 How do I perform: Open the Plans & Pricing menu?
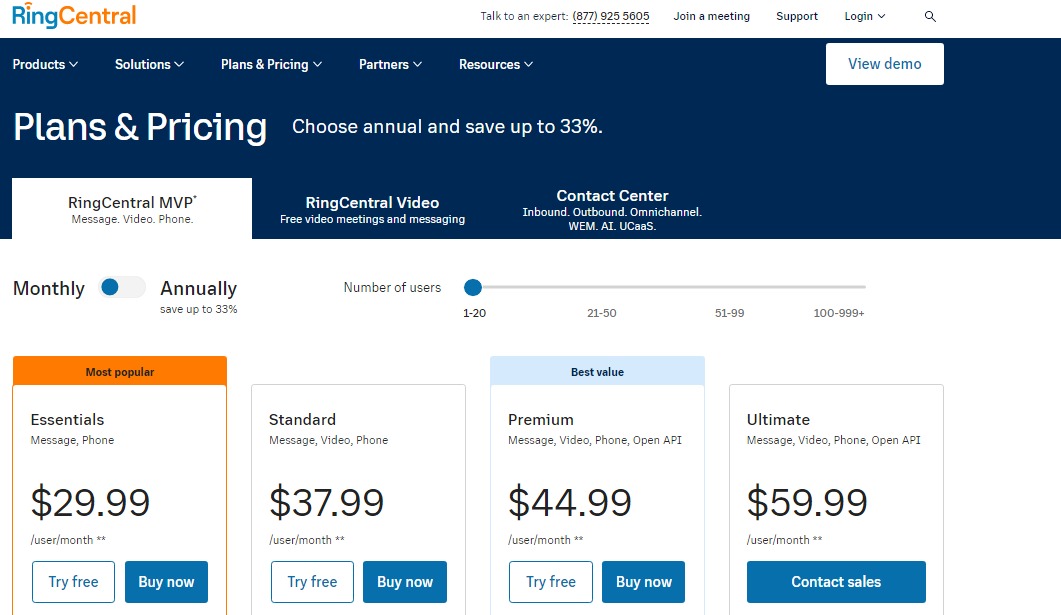click(270, 64)
